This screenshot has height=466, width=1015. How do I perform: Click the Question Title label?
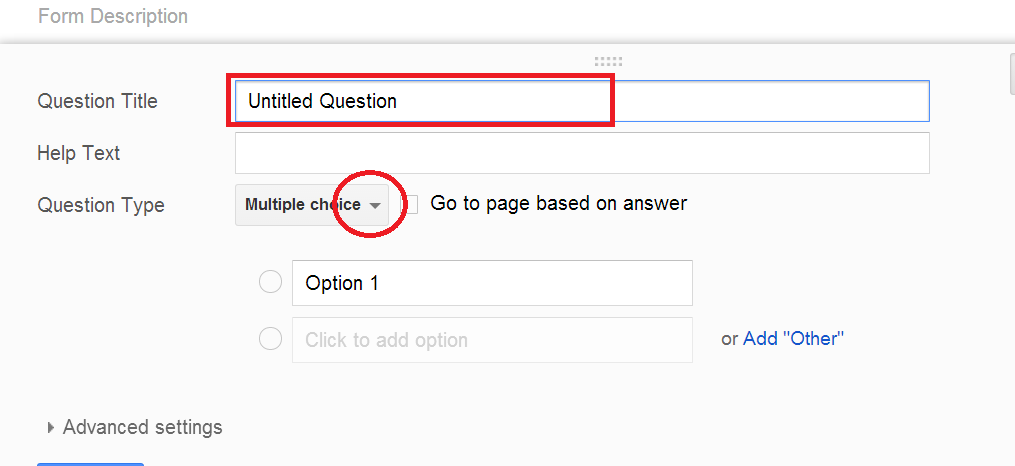97,101
